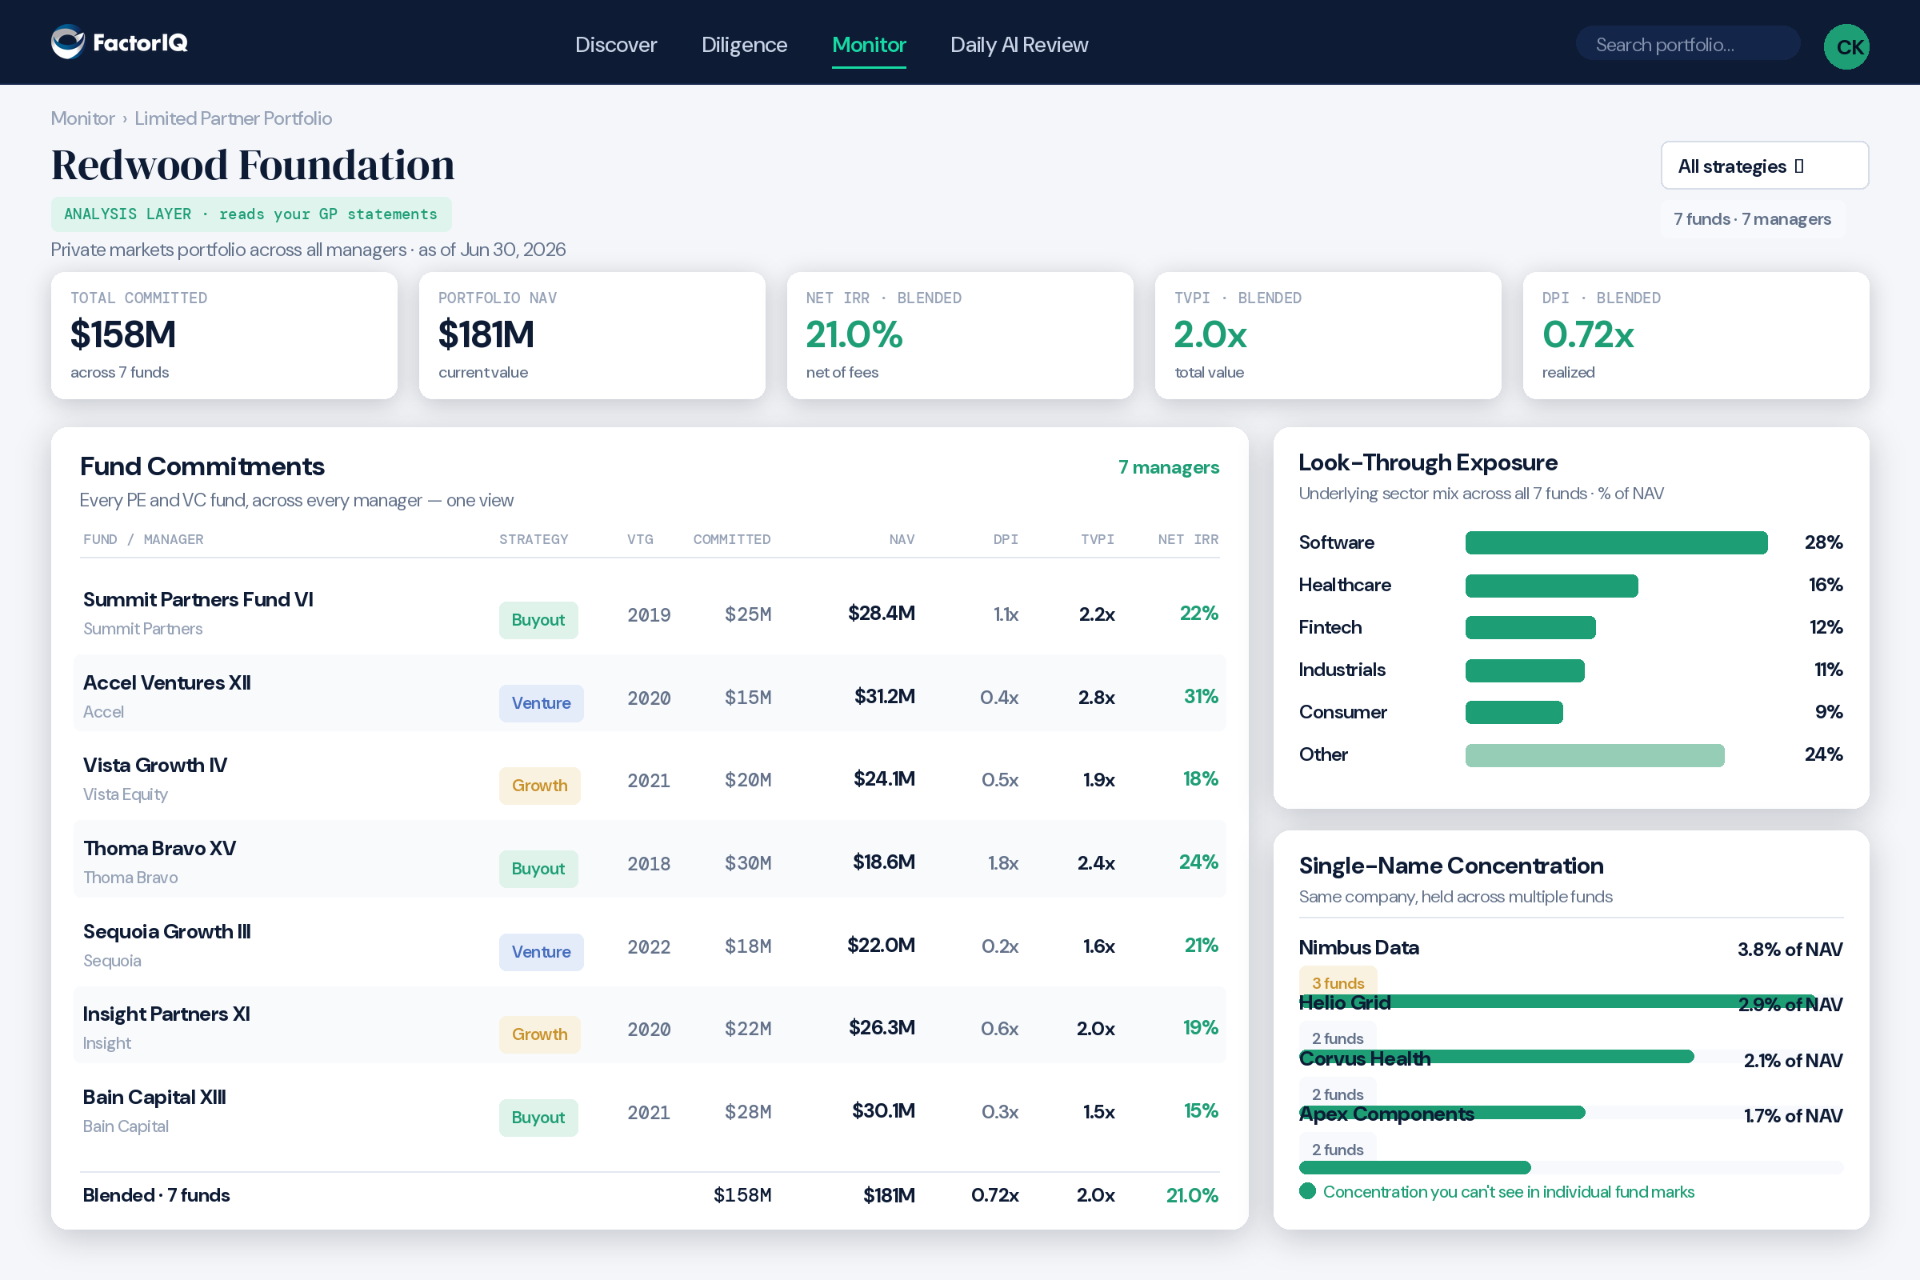Click the Industrials exposure bar
The image size is (1920, 1280).
pyautogui.click(x=1525, y=670)
